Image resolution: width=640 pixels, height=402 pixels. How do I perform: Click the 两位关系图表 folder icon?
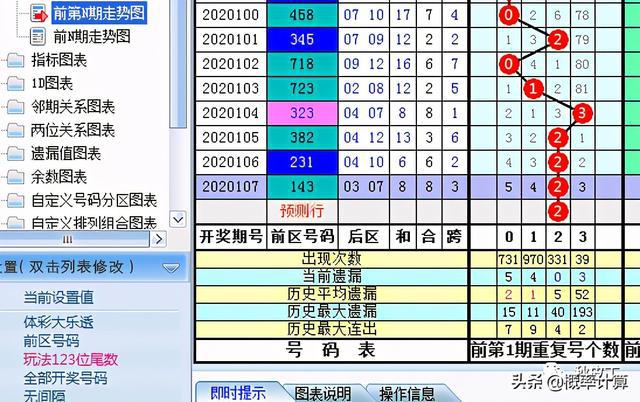(x=16, y=129)
